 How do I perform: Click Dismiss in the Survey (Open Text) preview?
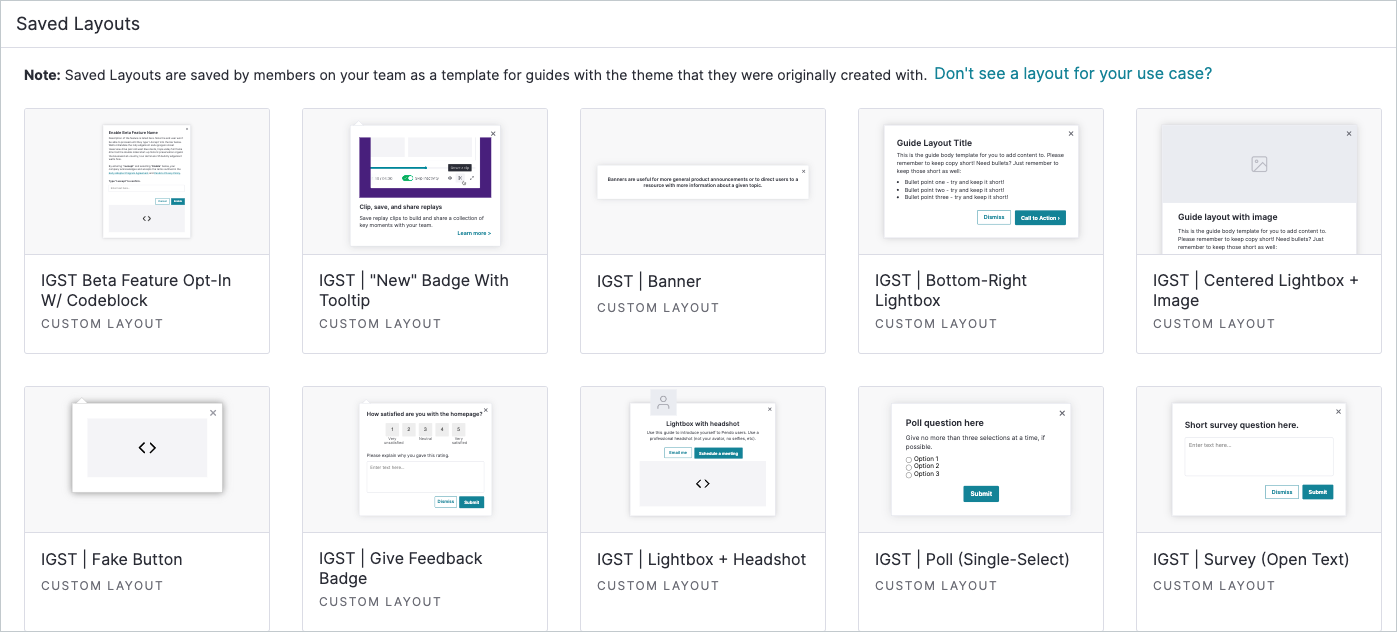click(1283, 492)
